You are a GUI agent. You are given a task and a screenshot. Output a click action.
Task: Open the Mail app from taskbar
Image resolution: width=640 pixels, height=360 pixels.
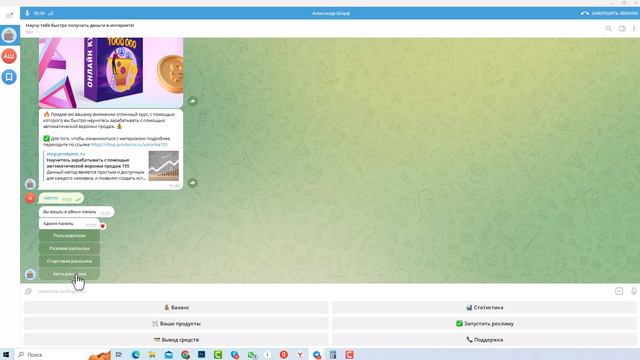pos(169,355)
